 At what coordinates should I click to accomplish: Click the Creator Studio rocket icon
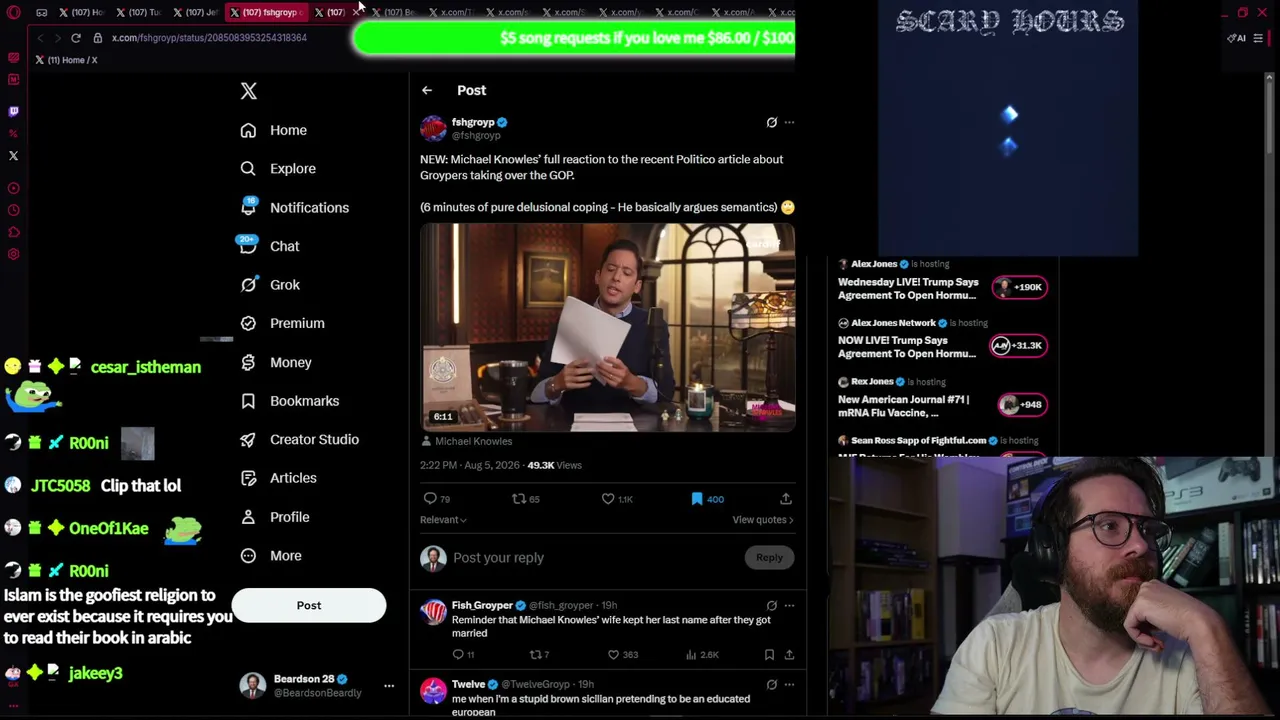click(x=248, y=439)
